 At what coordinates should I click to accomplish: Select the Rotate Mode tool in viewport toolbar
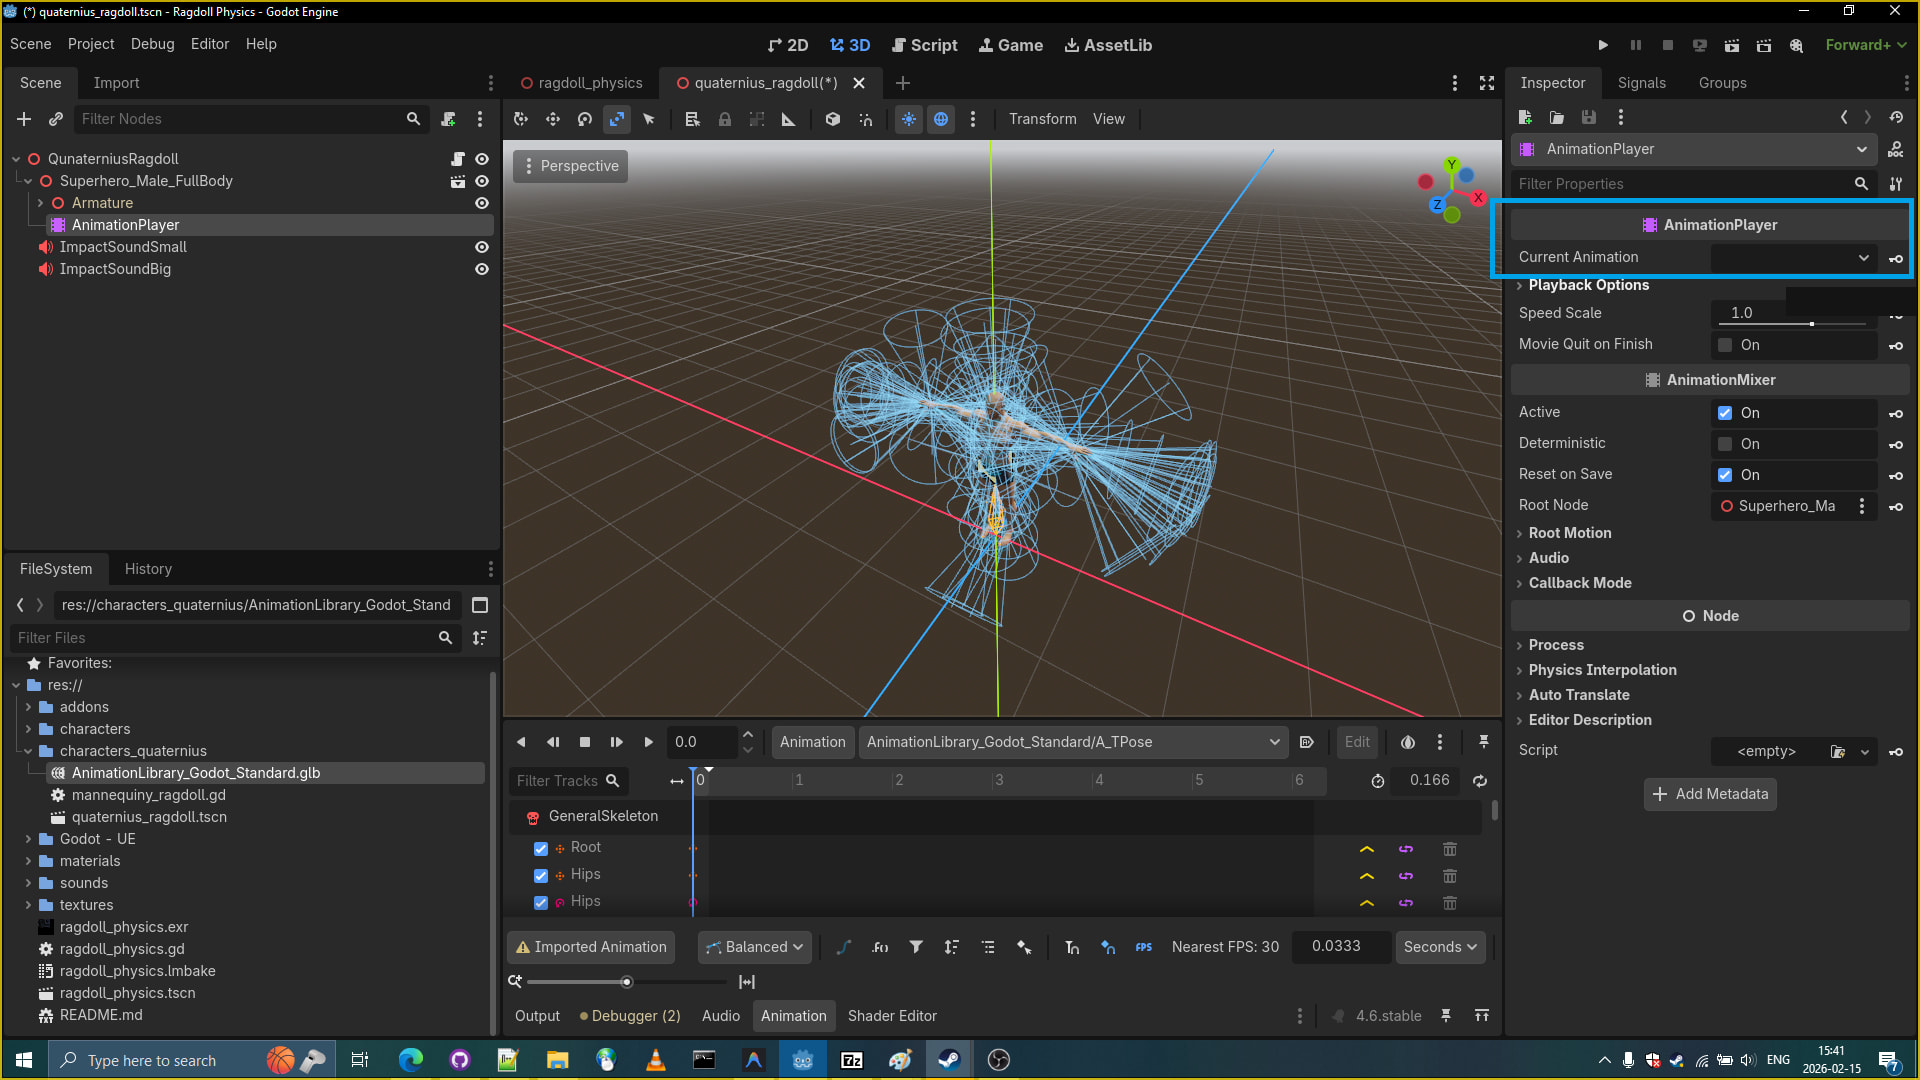click(x=585, y=119)
